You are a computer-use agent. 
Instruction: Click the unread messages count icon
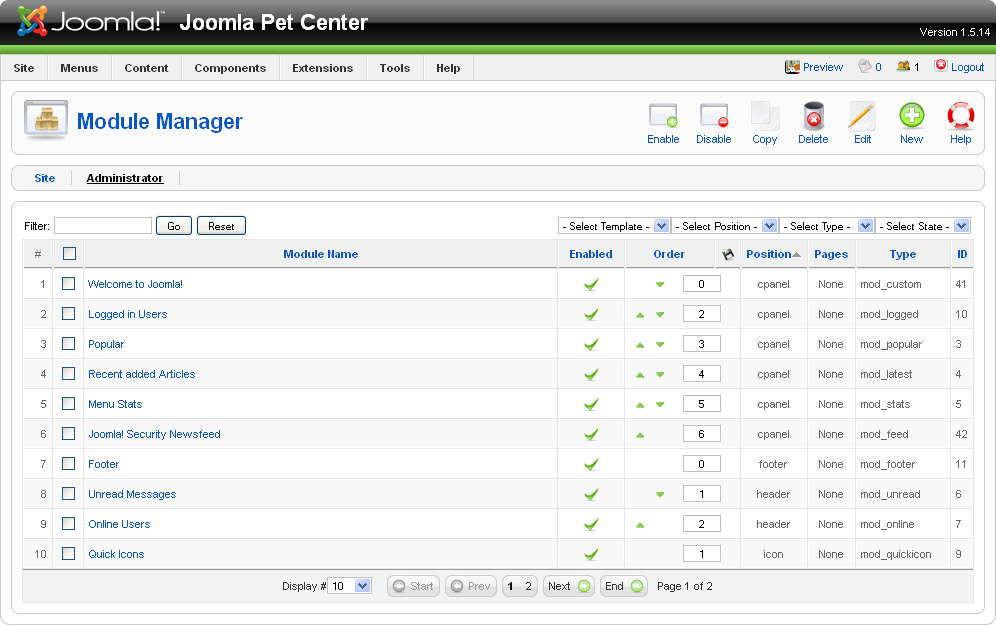coord(865,66)
